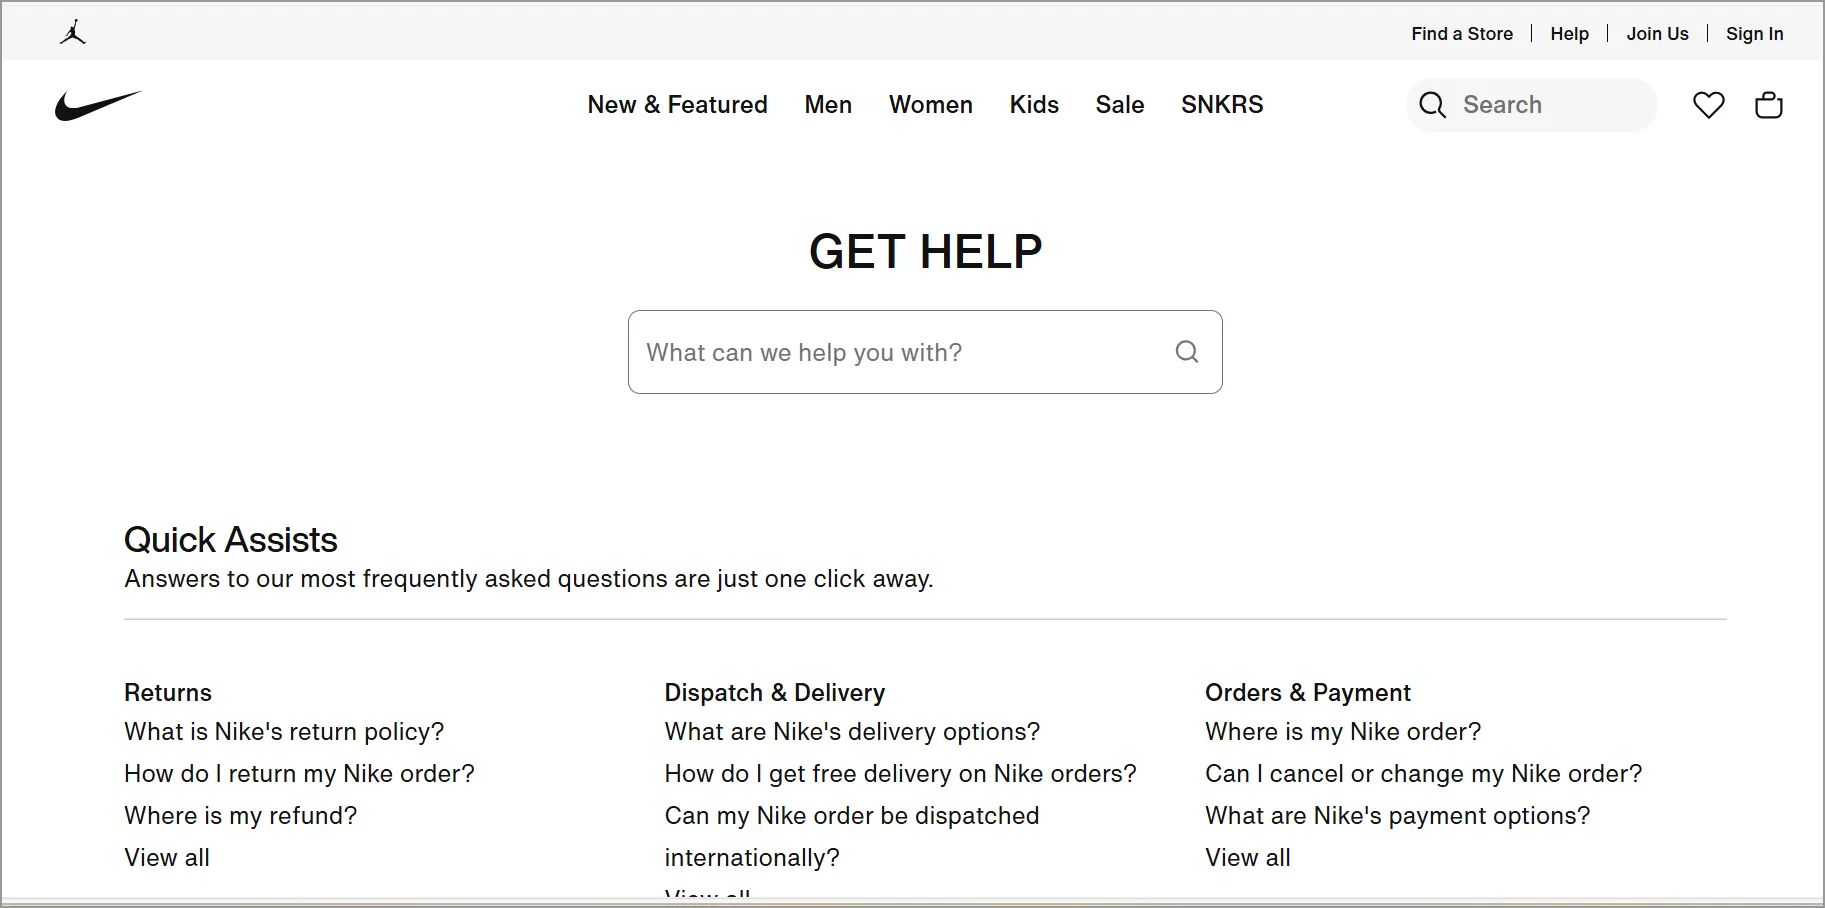
Task: Open the Men menu
Action: pos(828,105)
